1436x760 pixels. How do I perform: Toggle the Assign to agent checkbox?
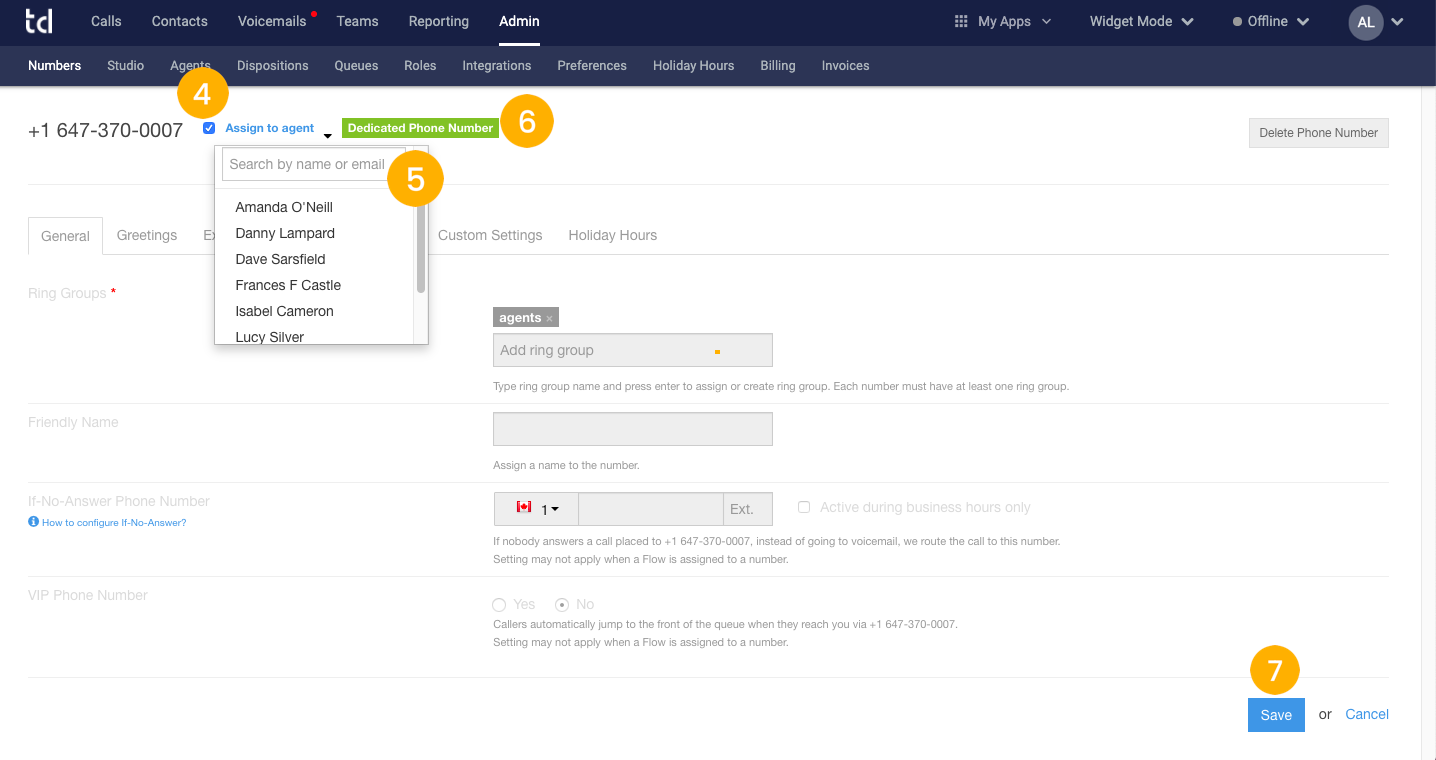(209, 128)
